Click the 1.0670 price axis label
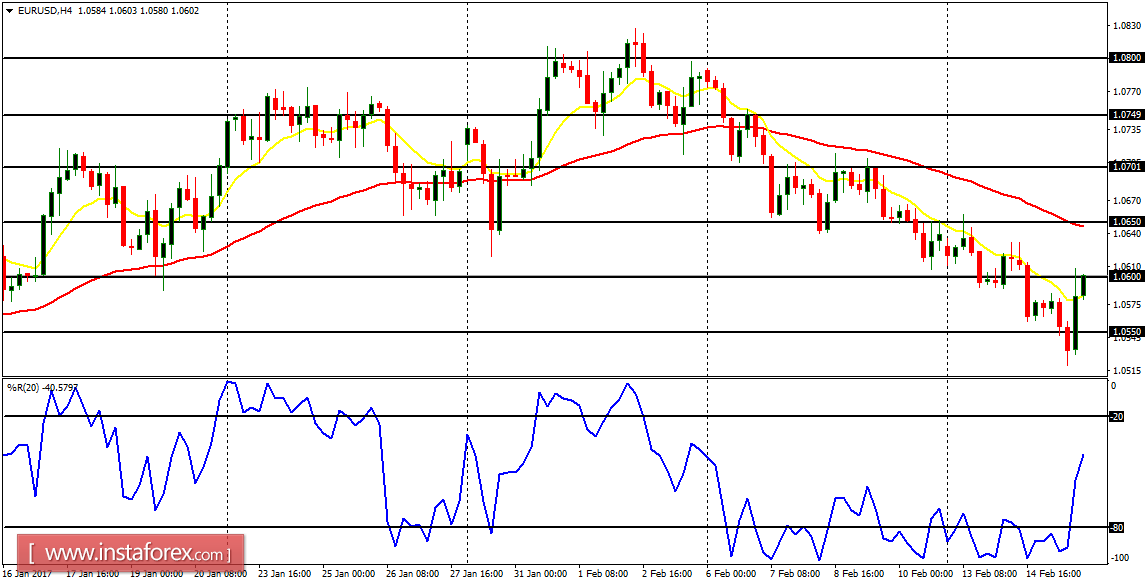The height and width of the screenshot is (585, 1147). pos(1125,200)
